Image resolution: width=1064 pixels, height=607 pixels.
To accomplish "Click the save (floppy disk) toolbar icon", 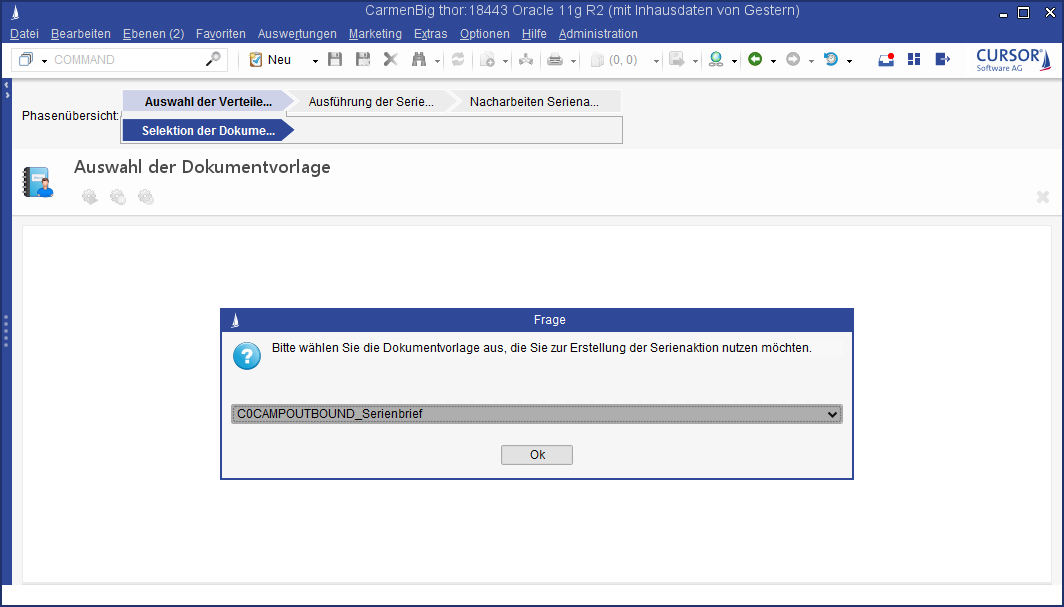I will point(335,60).
